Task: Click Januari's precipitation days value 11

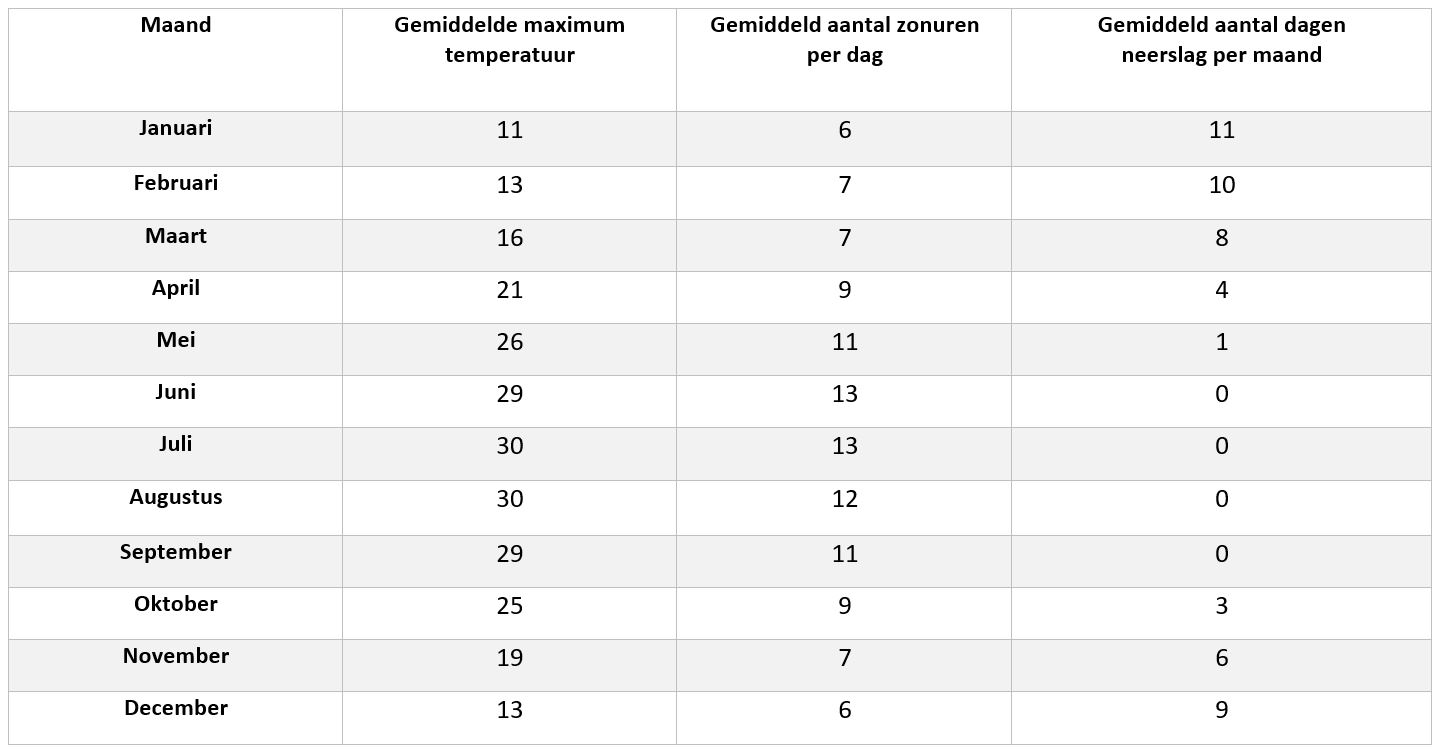Action: click(x=1221, y=130)
